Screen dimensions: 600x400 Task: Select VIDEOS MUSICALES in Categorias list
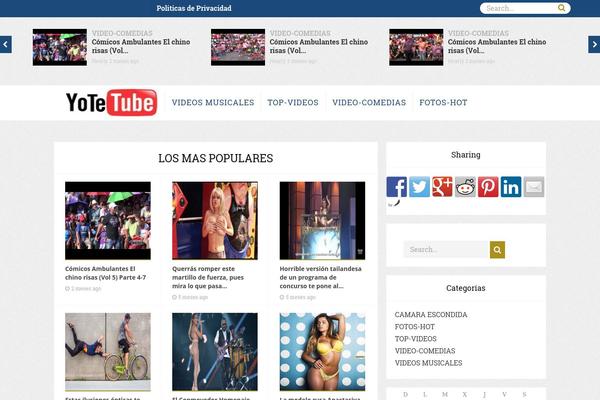point(428,363)
